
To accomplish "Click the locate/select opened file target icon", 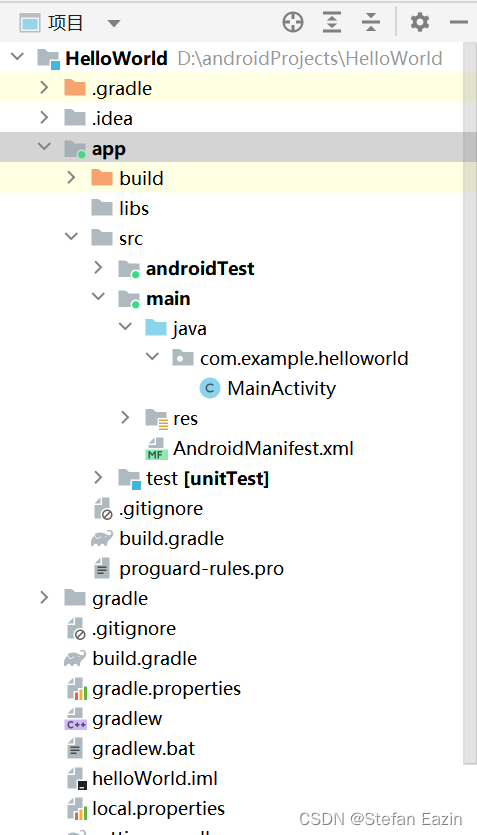I will tap(293, 23).
